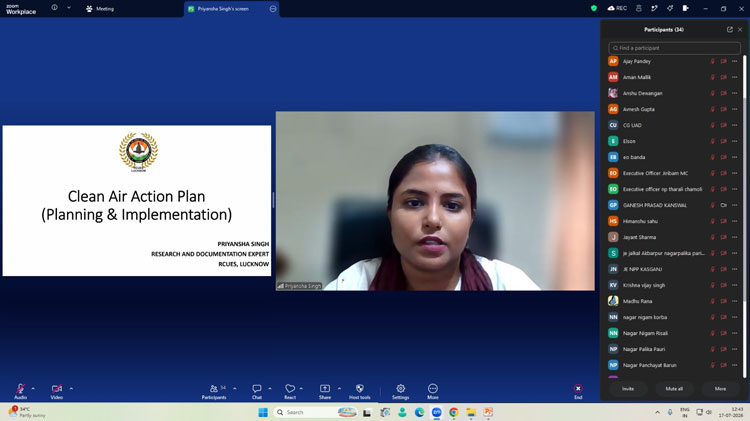Toggle video for eo banda
The width and height of the screenshot is (750, 421).
click(x=724, y=157)
